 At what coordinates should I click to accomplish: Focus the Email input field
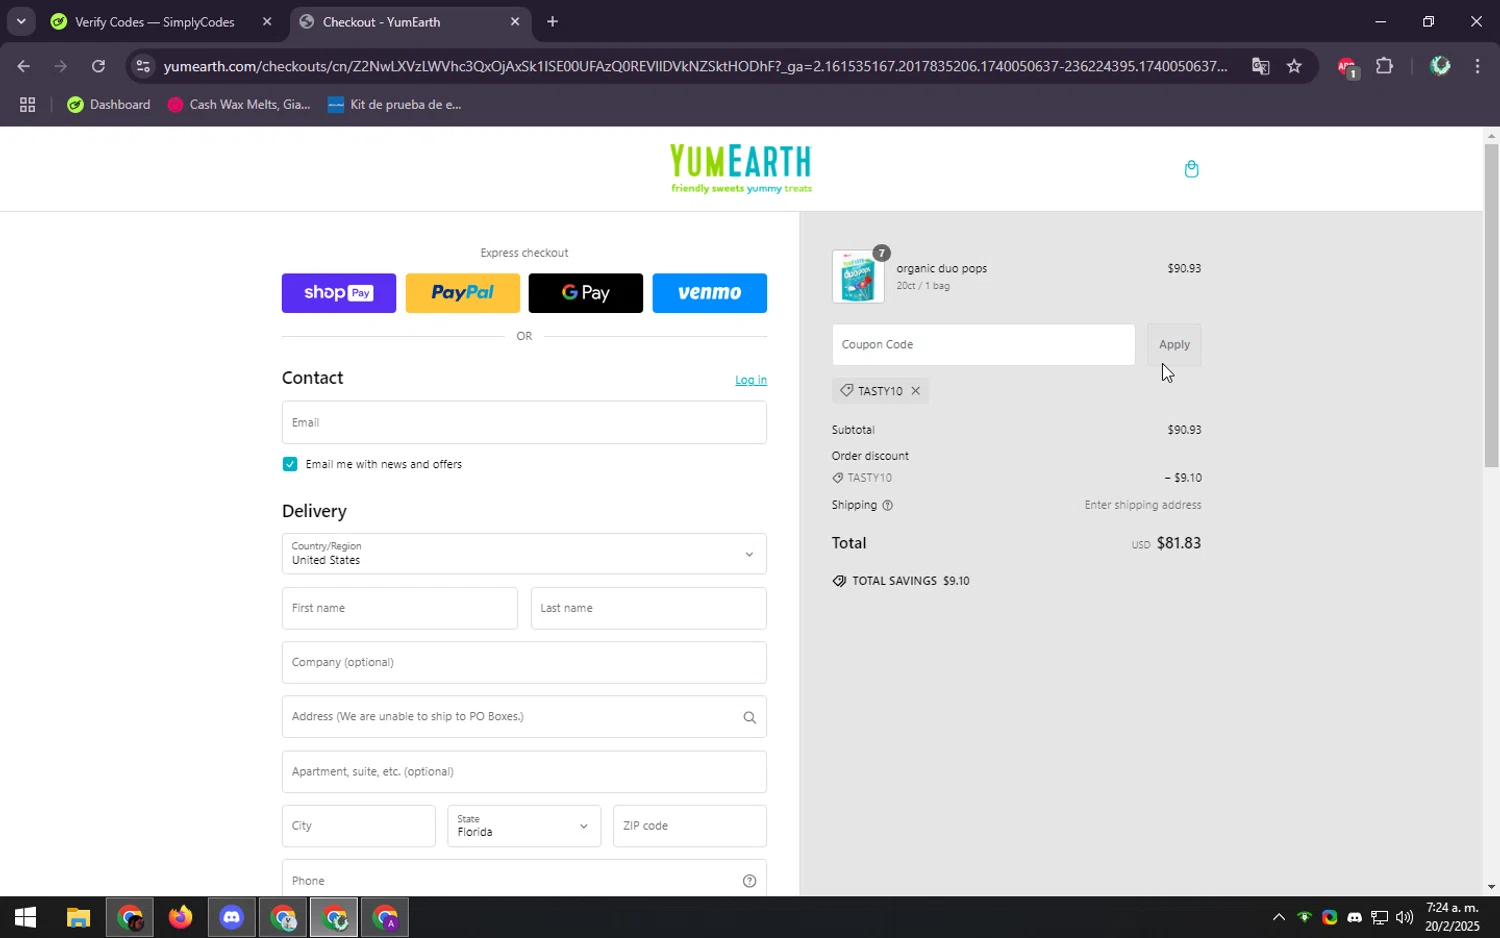point(524,423)
